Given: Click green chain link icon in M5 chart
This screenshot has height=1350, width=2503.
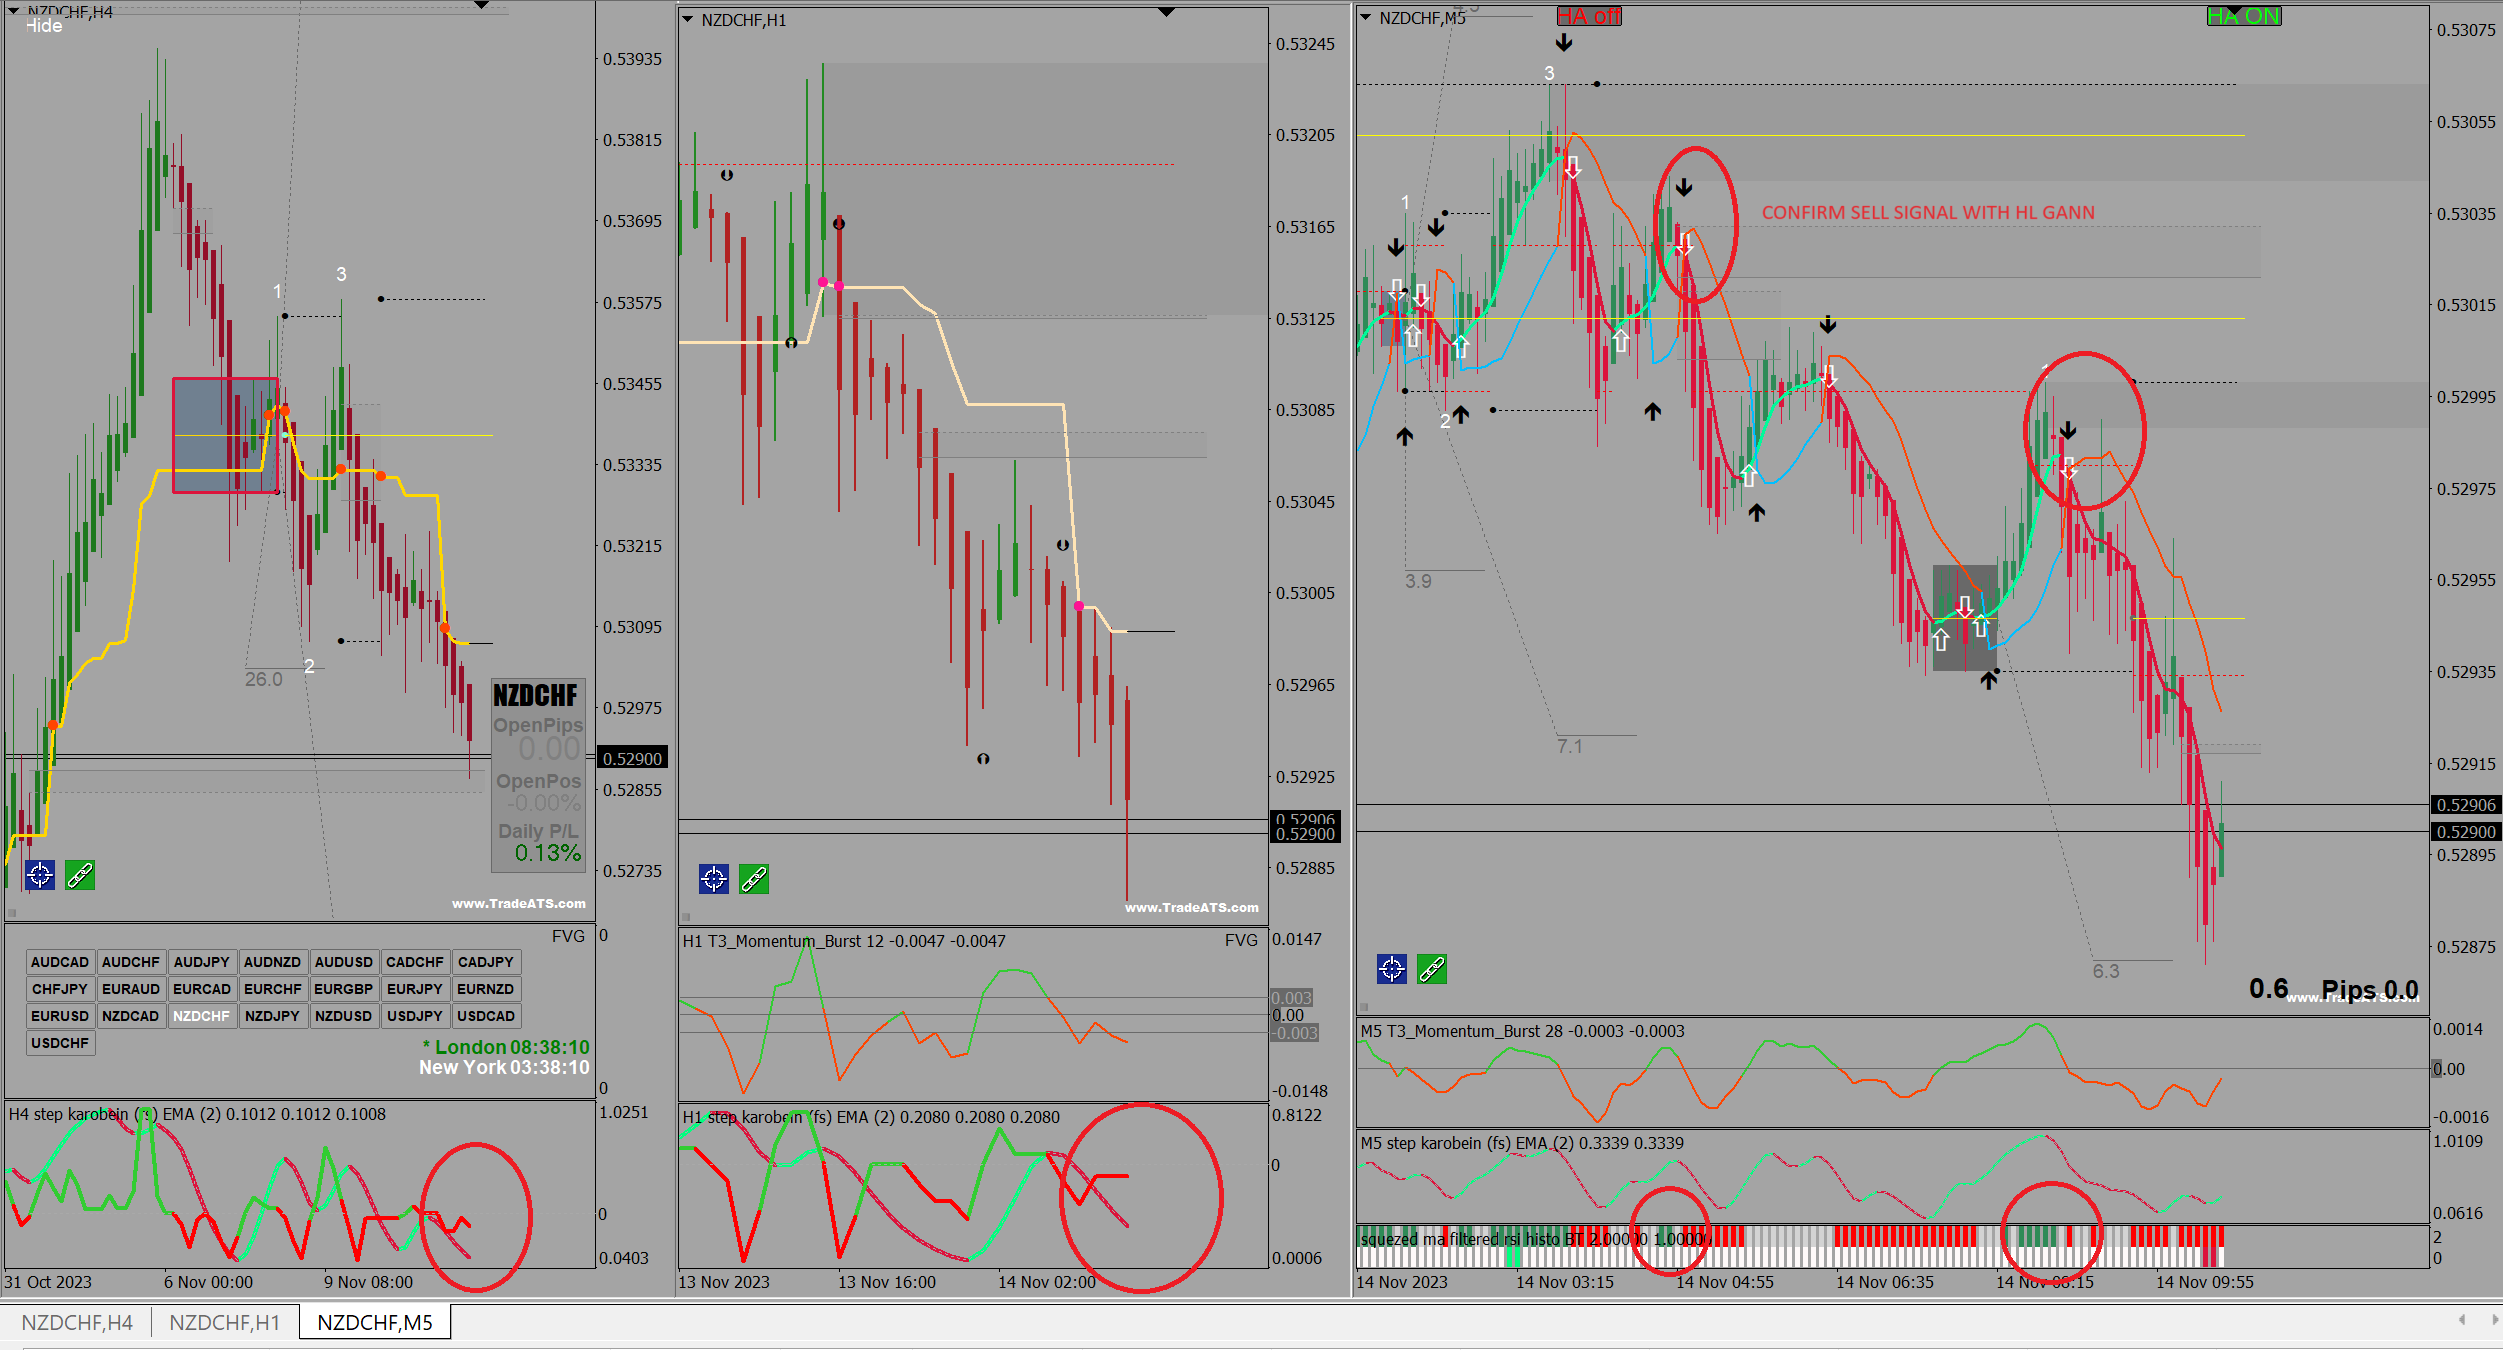Looking at the screenshot, I should (x=1432, y=969).
